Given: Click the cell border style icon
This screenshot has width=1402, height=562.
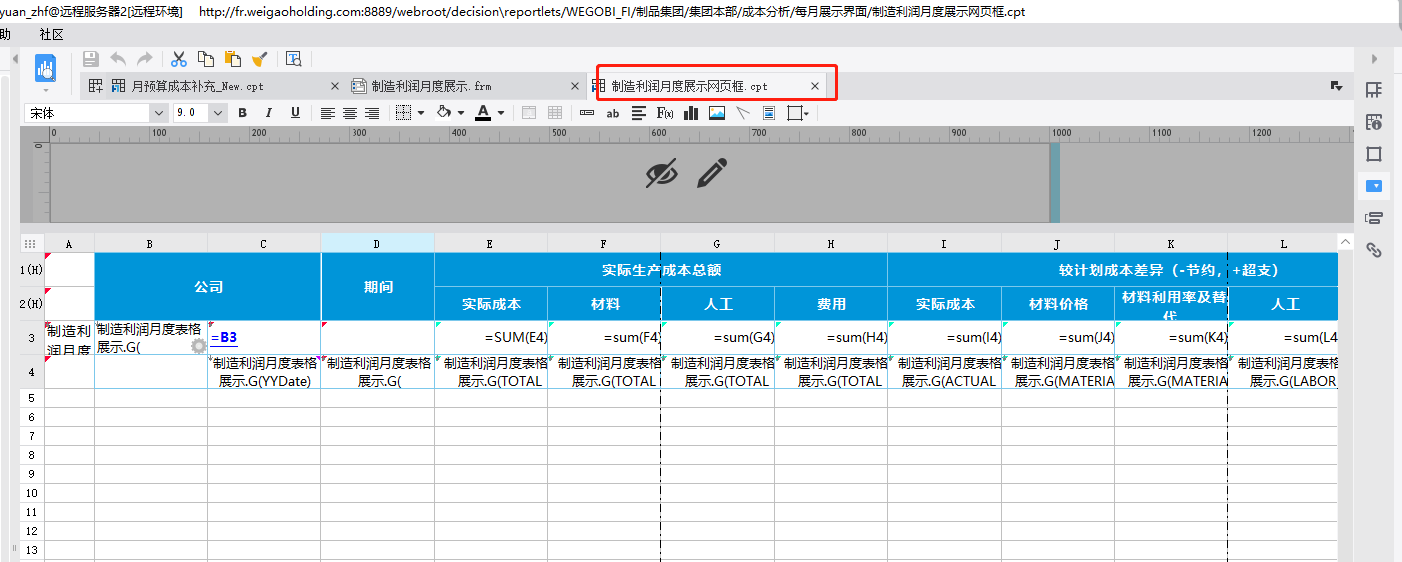Looking at the screenshot, I should point(404,113).
